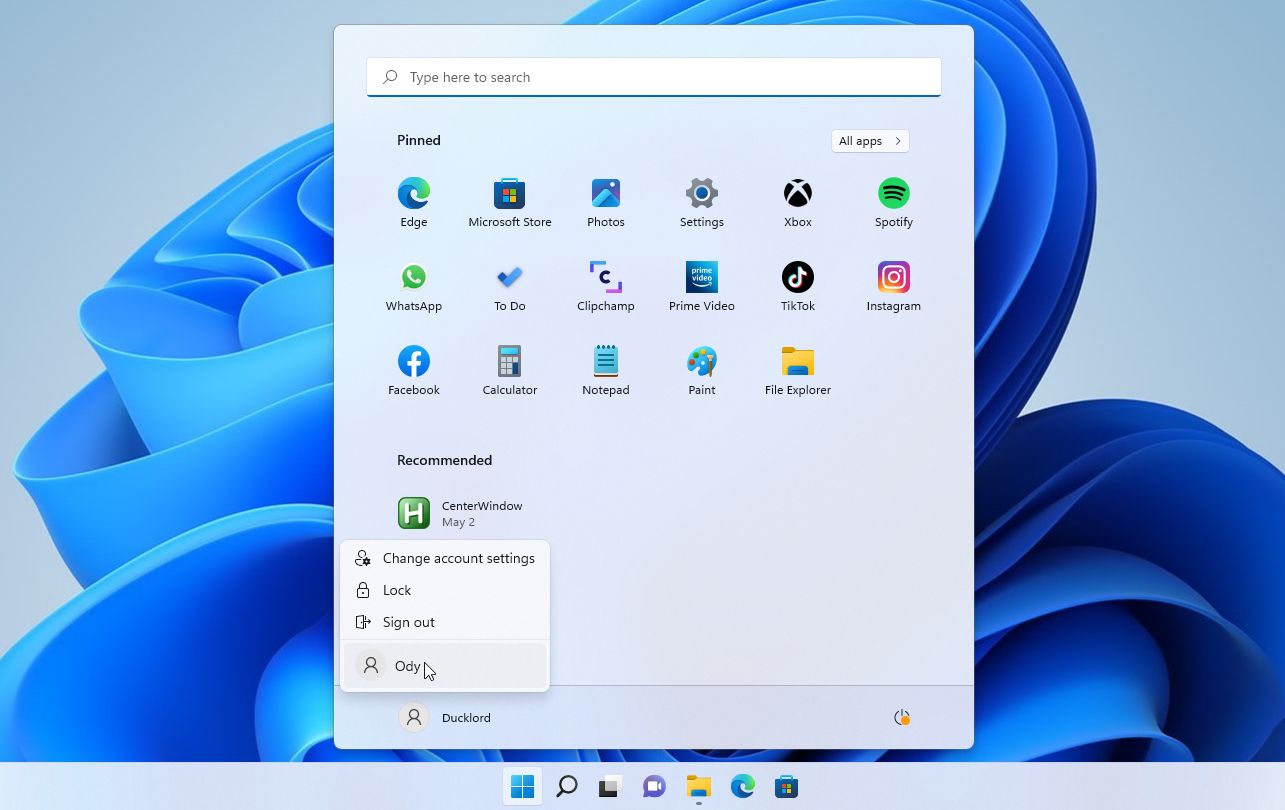
Task: Choose Lock from the account menu
Action: coord(445,590)
